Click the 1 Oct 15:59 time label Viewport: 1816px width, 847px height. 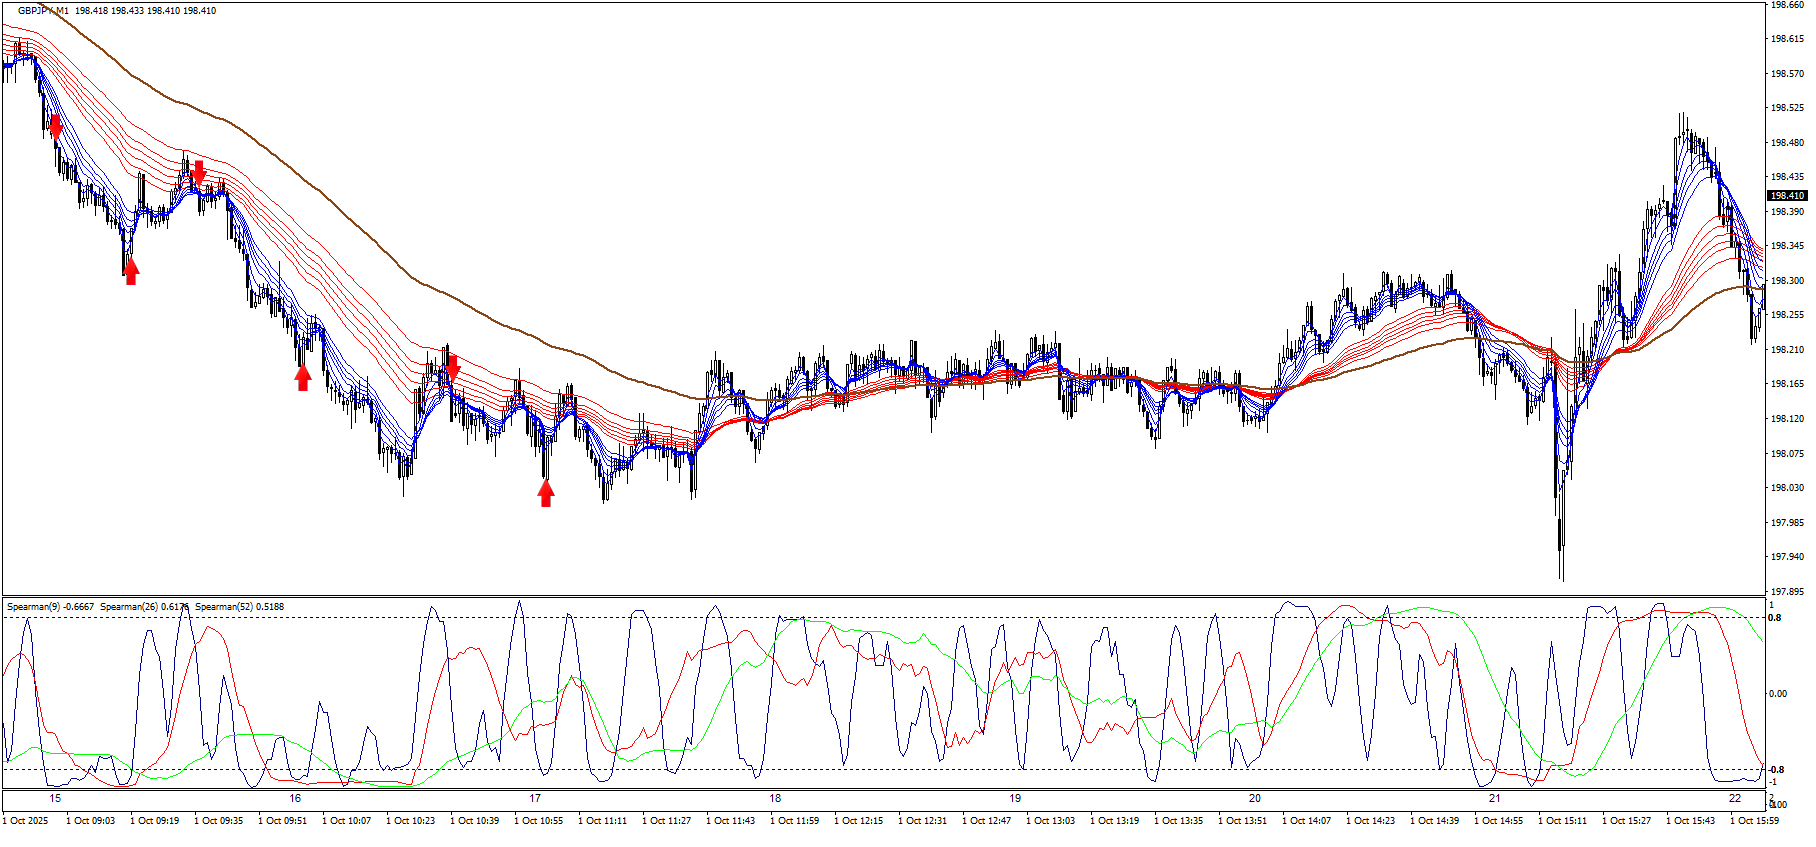tap(1757, 821)
